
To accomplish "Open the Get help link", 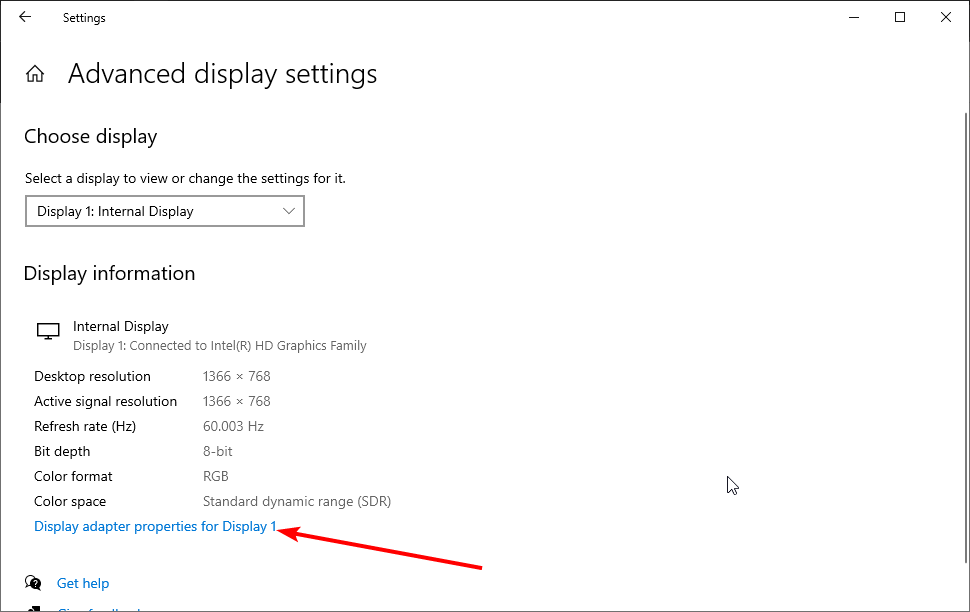I will [x=83, y=583].
